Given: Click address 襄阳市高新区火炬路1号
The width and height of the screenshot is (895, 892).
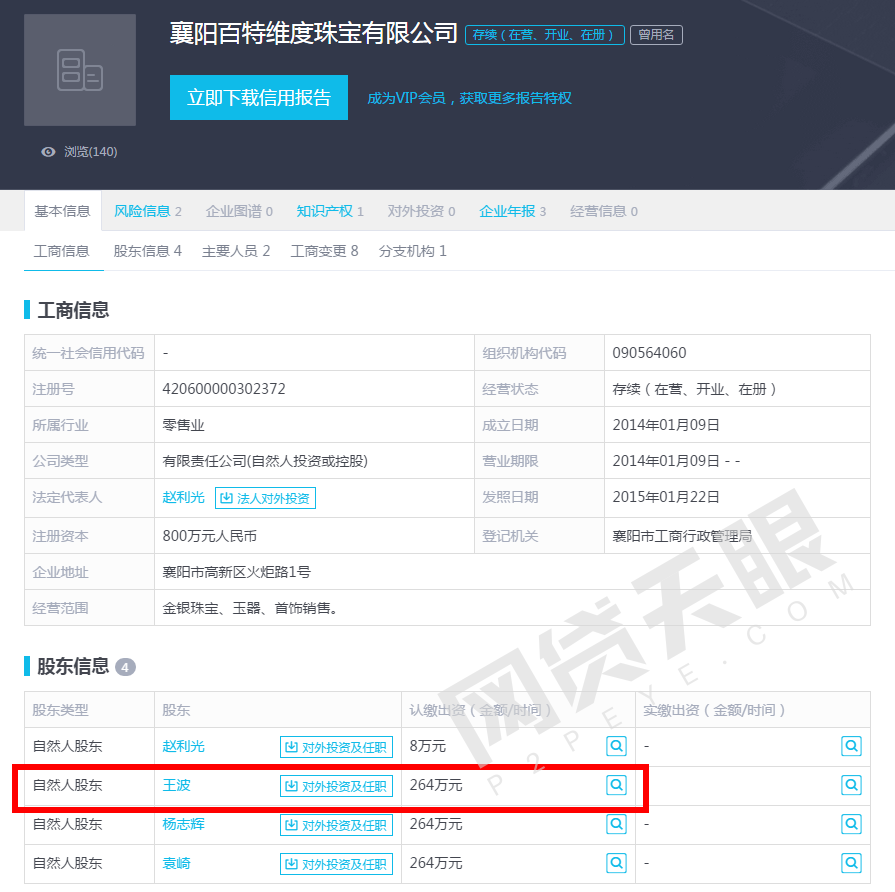Looking at the screenshot, I should point(236,572).
